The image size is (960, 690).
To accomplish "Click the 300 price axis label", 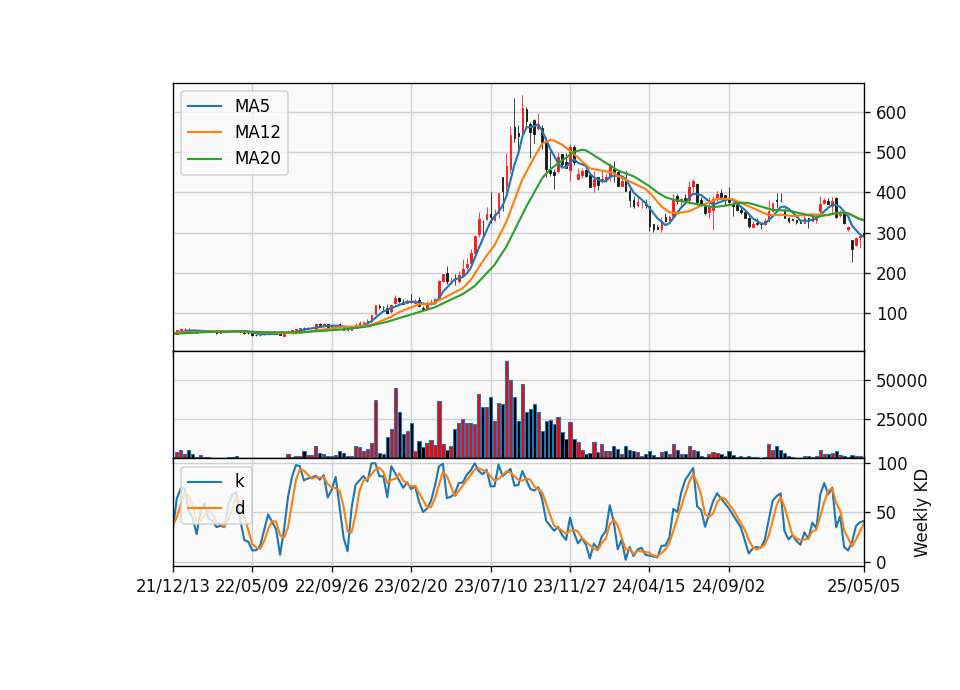I will pyautogui.click(x=891, y=233).
